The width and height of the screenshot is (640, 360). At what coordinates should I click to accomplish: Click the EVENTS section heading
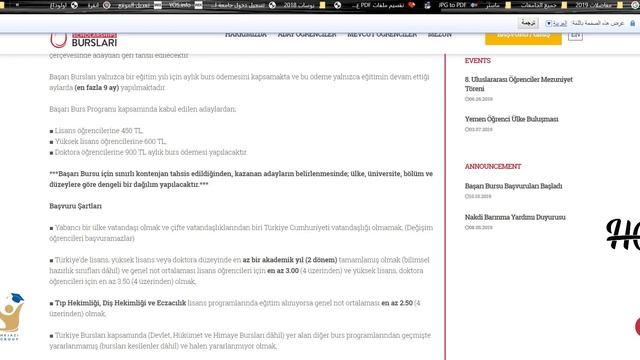pyautogui.click(x=478, y=60)
